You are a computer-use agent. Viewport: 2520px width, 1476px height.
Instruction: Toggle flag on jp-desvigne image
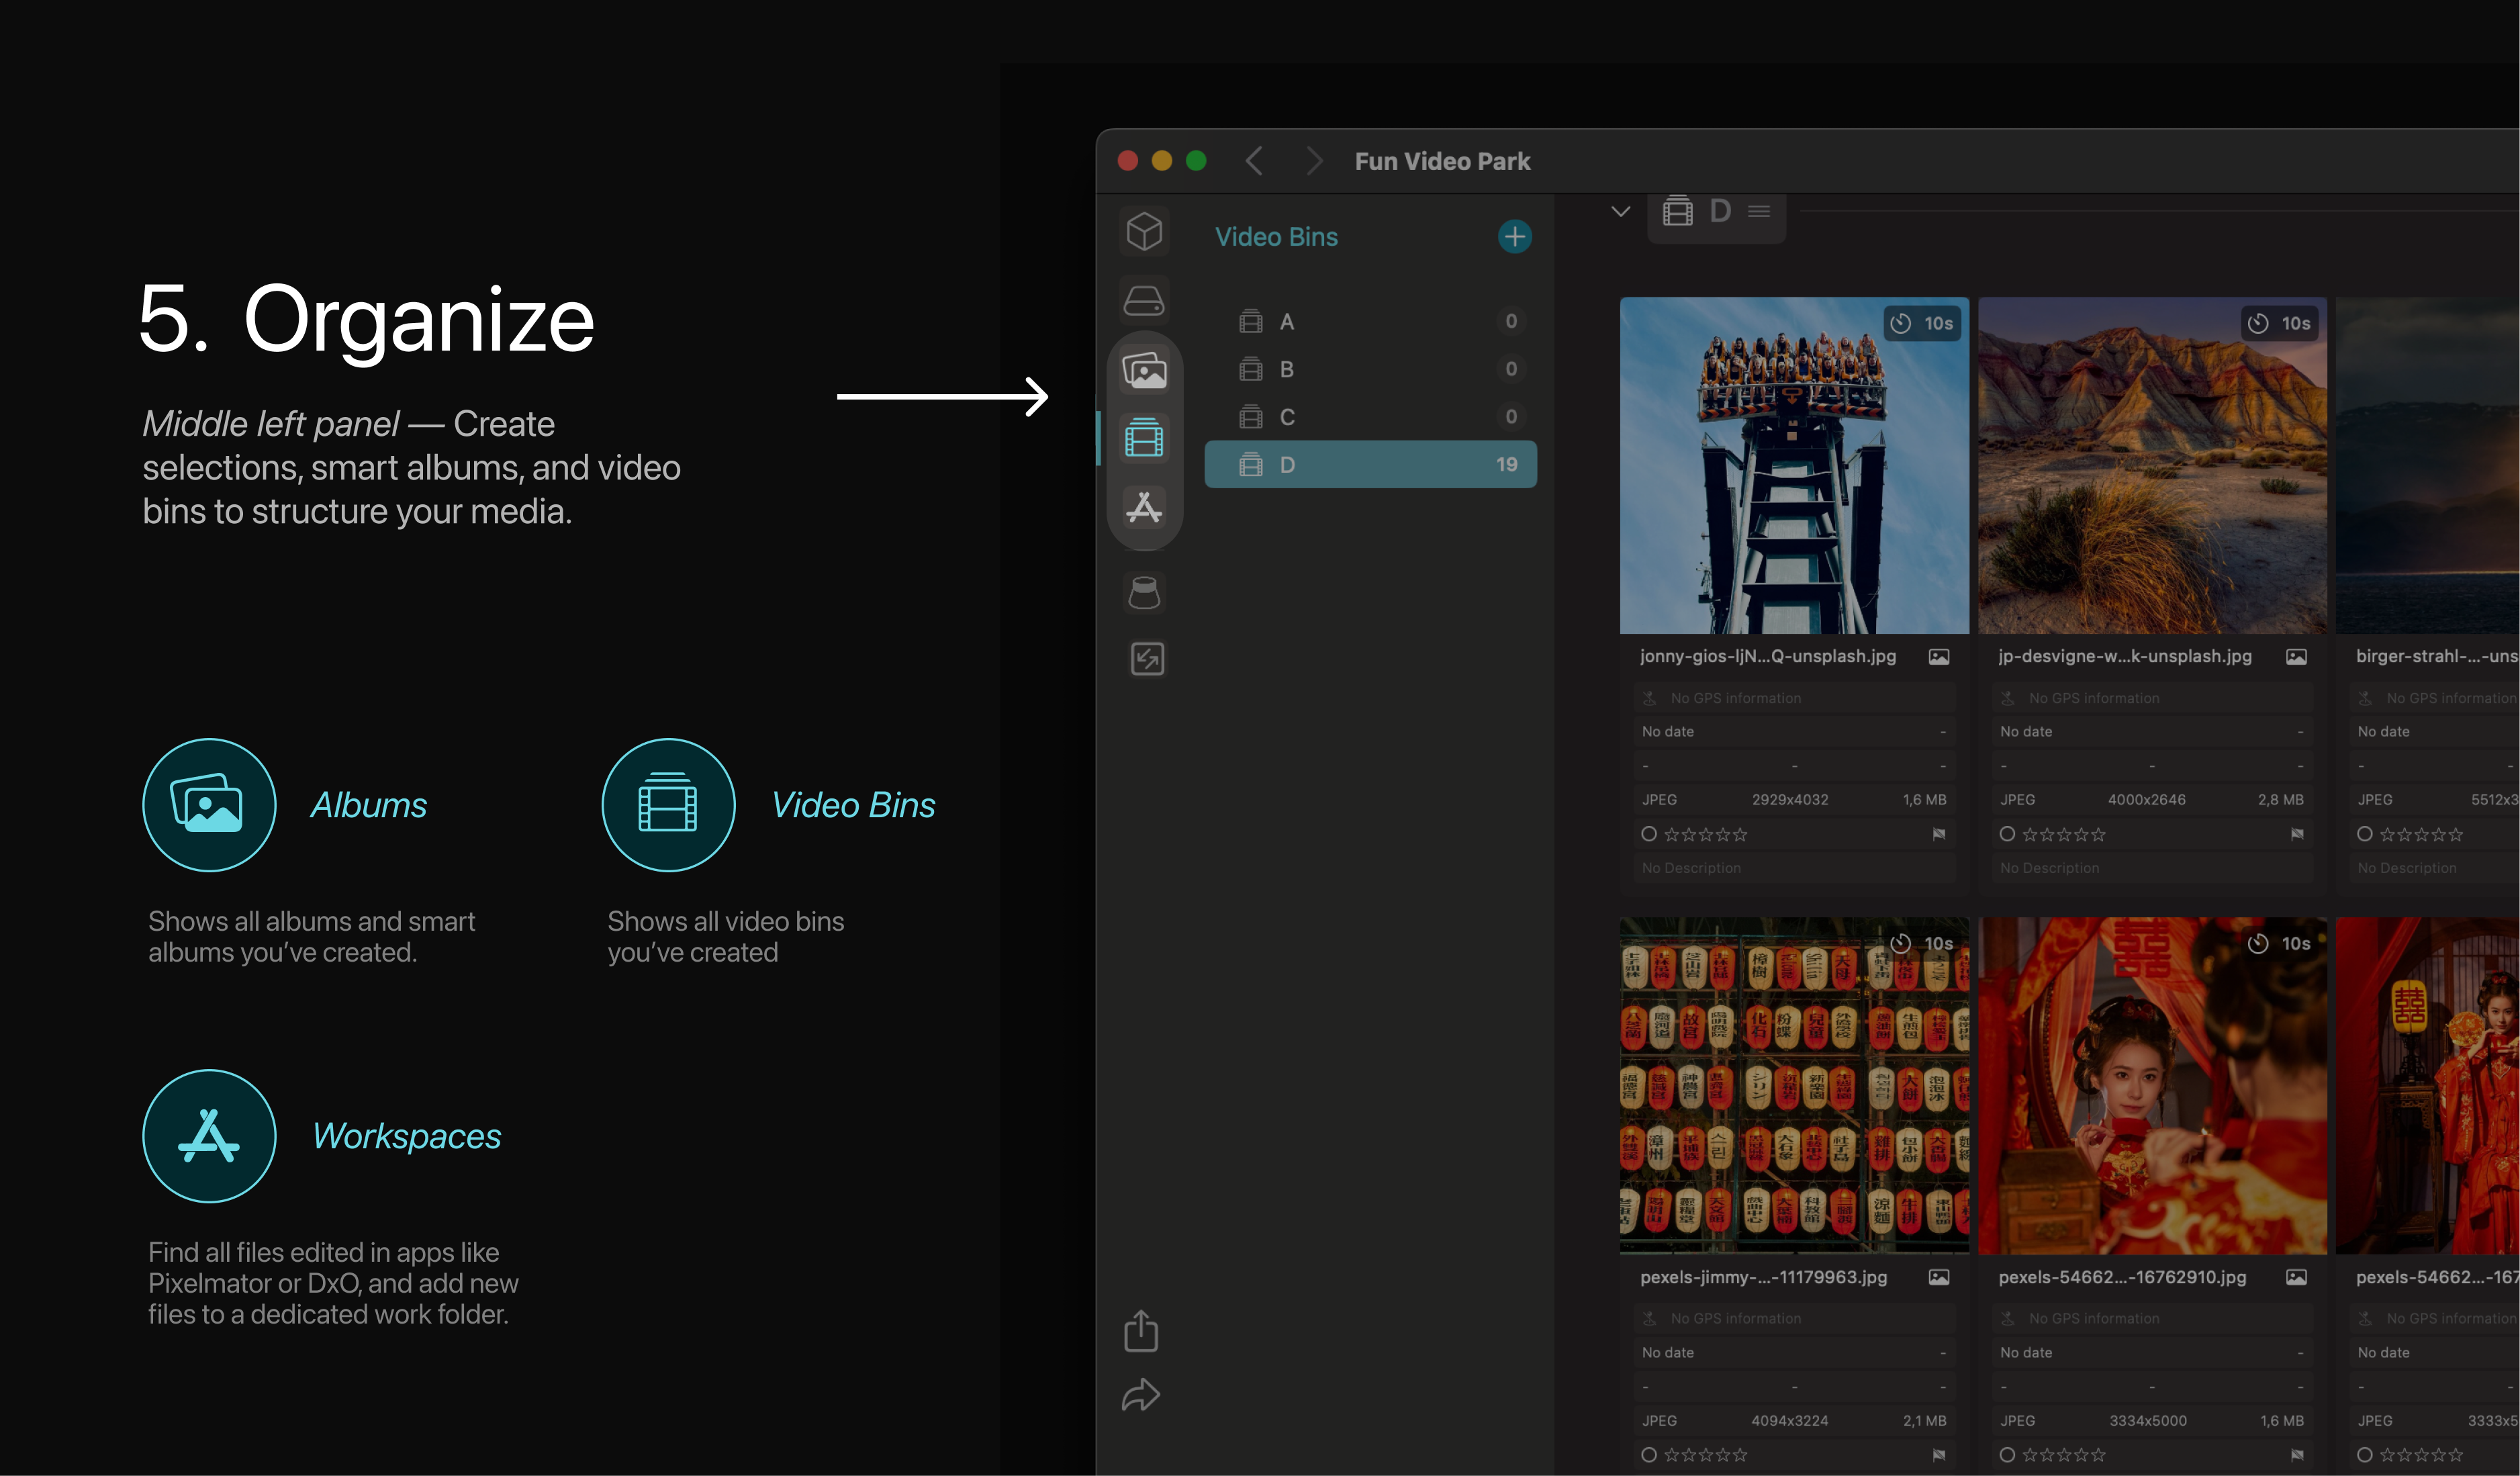[2297, 834]
